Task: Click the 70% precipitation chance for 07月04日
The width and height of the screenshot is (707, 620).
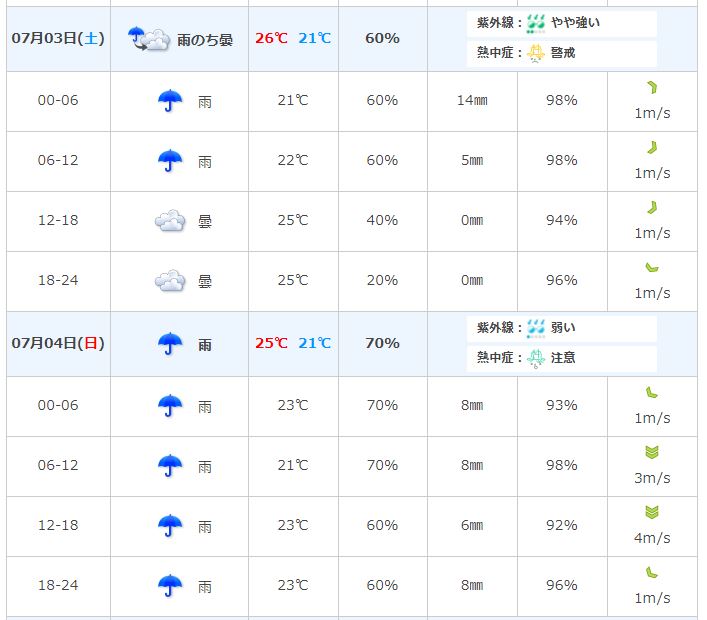Action: click(x=382, y=343)
